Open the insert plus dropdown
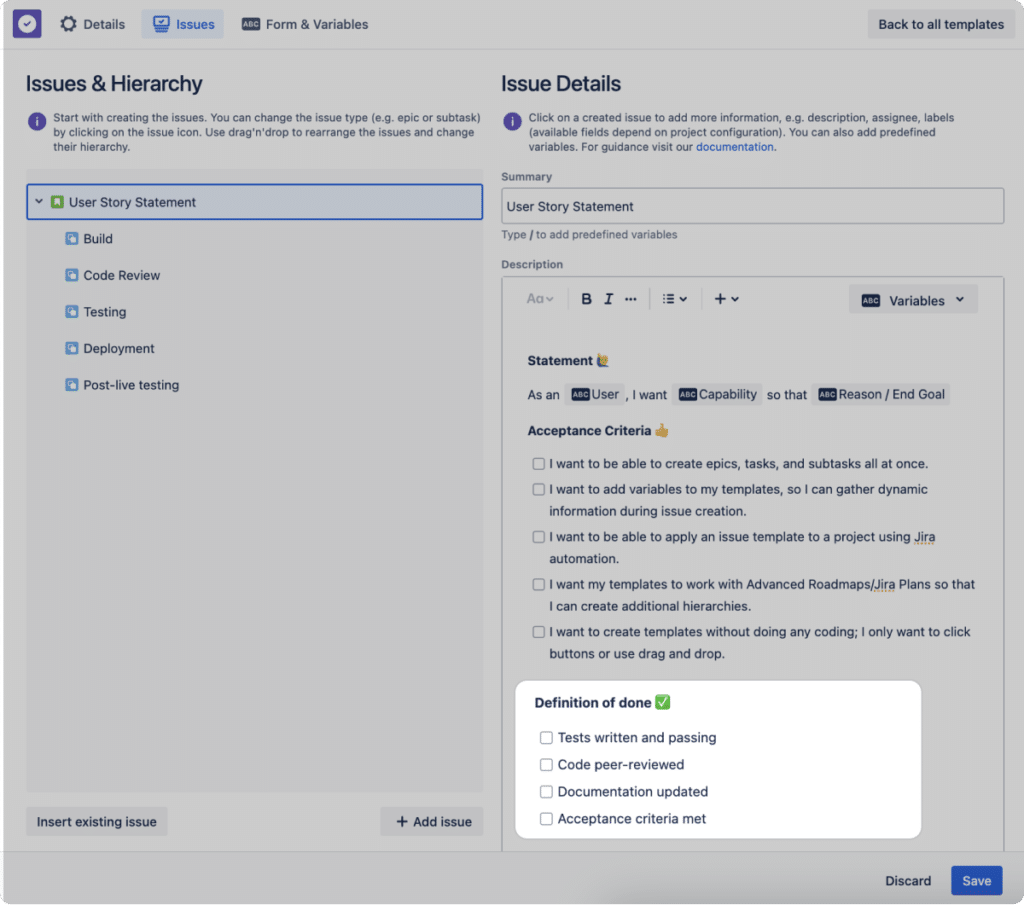Screen dimensions: 1024x905 point(726,298)
